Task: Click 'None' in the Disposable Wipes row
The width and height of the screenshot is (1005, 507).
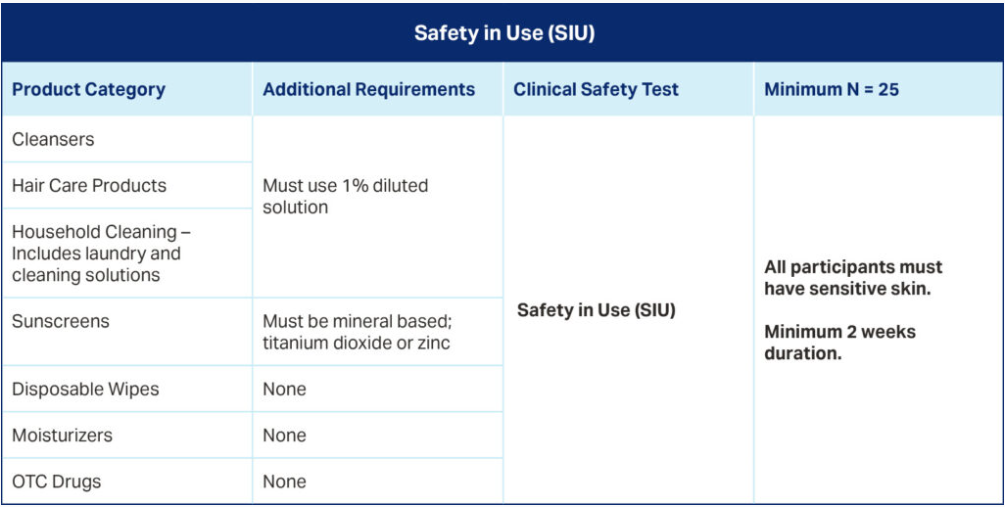Action: pyautogui.click(x=284, y=389)
